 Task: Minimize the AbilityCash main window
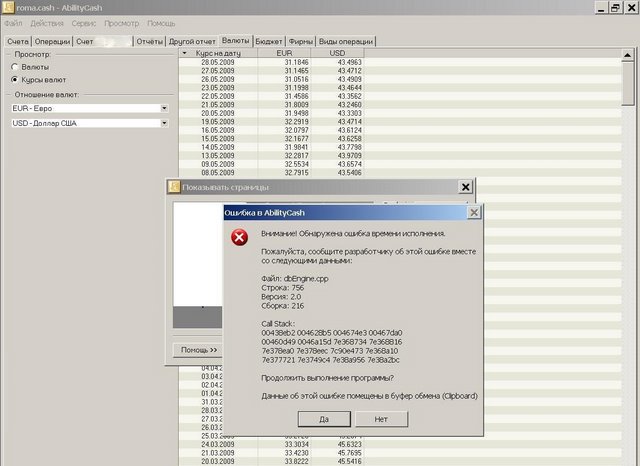pos(598,8)
